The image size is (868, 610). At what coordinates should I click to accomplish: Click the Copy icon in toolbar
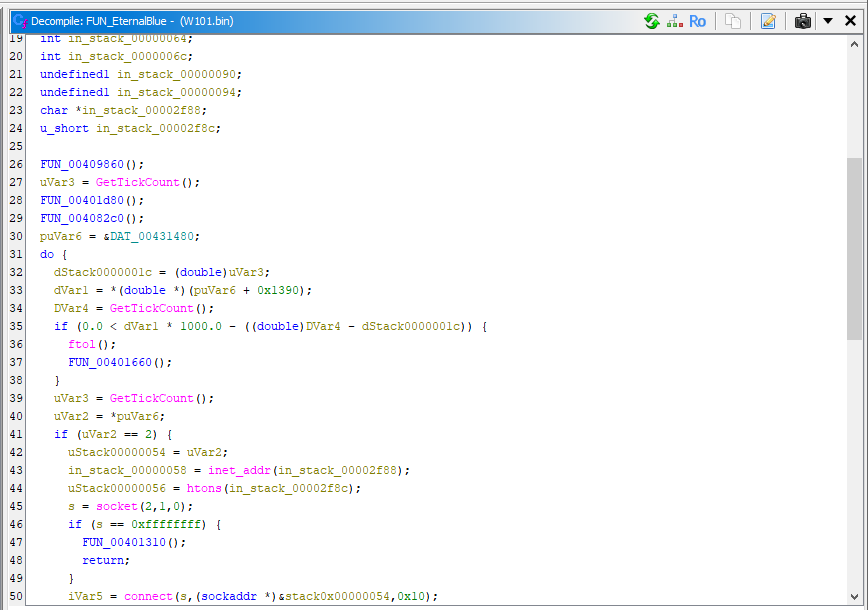pos(733,21)
